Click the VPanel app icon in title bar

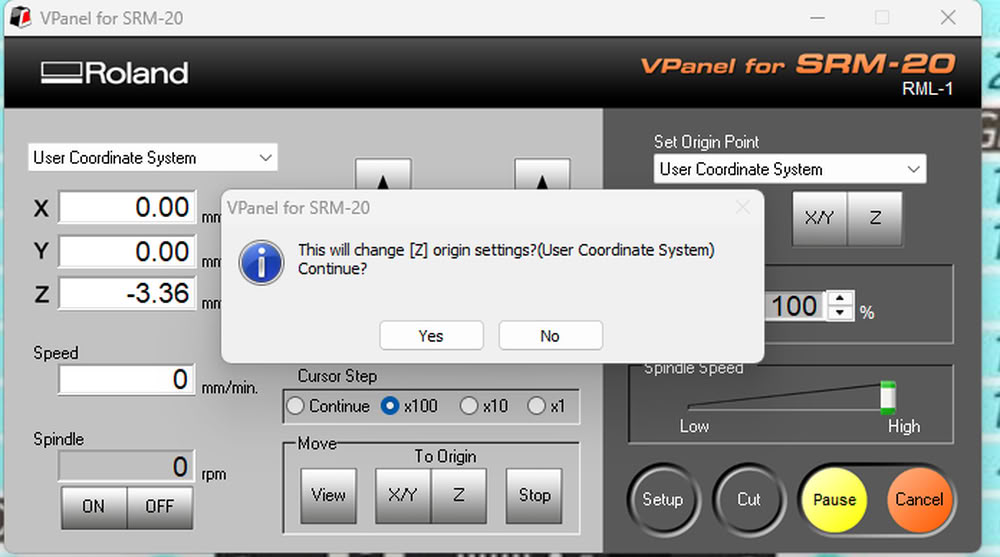point(20,17)
